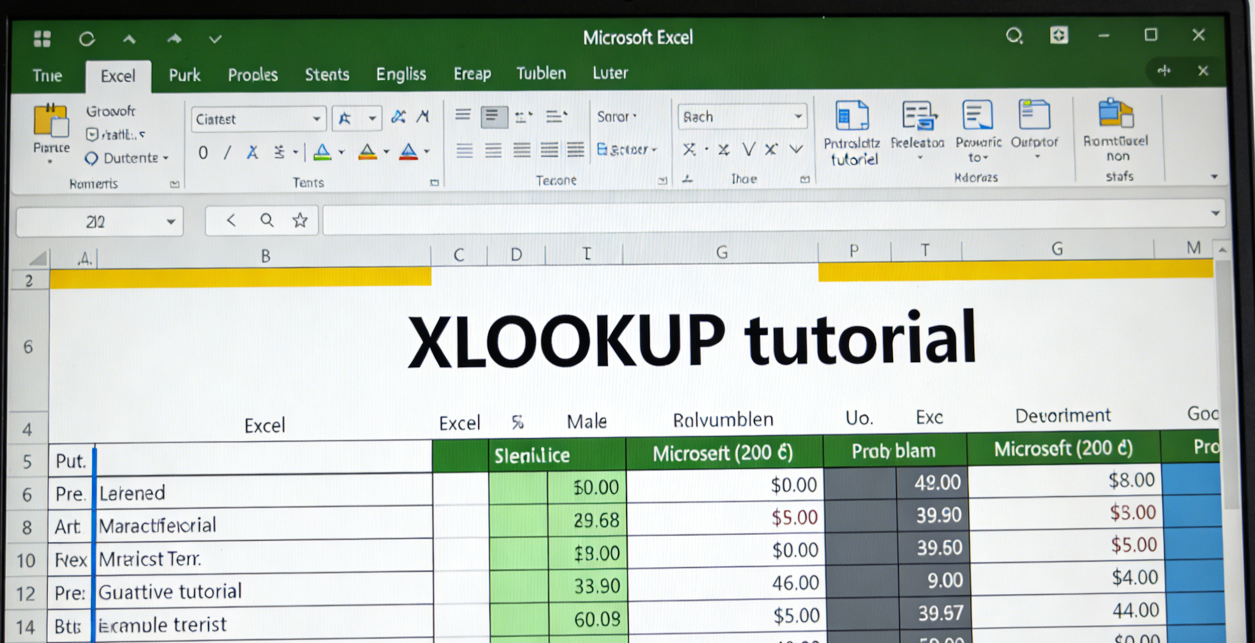Apply the red underlined A color

pos(408,153)
